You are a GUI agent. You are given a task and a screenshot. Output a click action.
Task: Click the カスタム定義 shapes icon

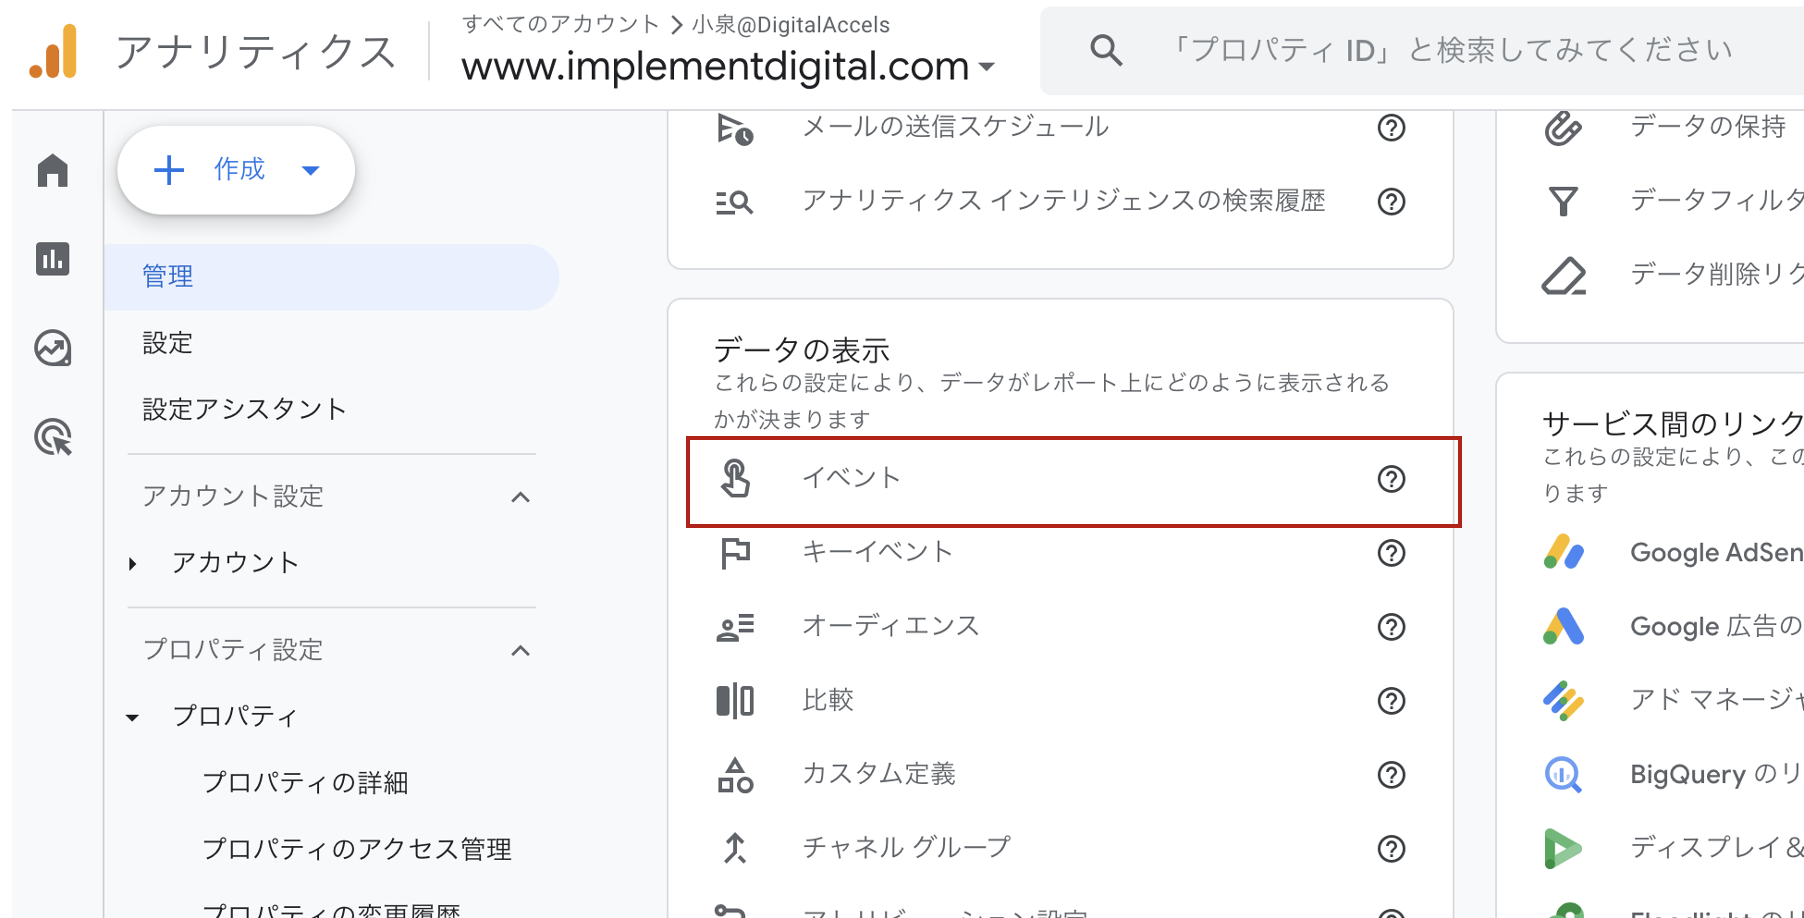(x=735, y=775)
